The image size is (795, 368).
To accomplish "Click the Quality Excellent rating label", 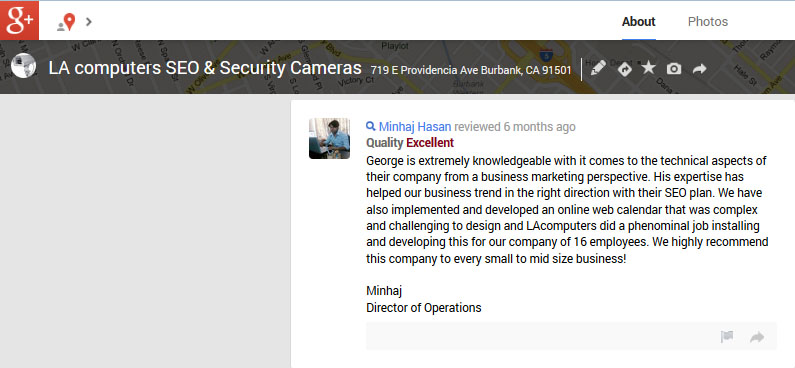I will coord(410,143).
